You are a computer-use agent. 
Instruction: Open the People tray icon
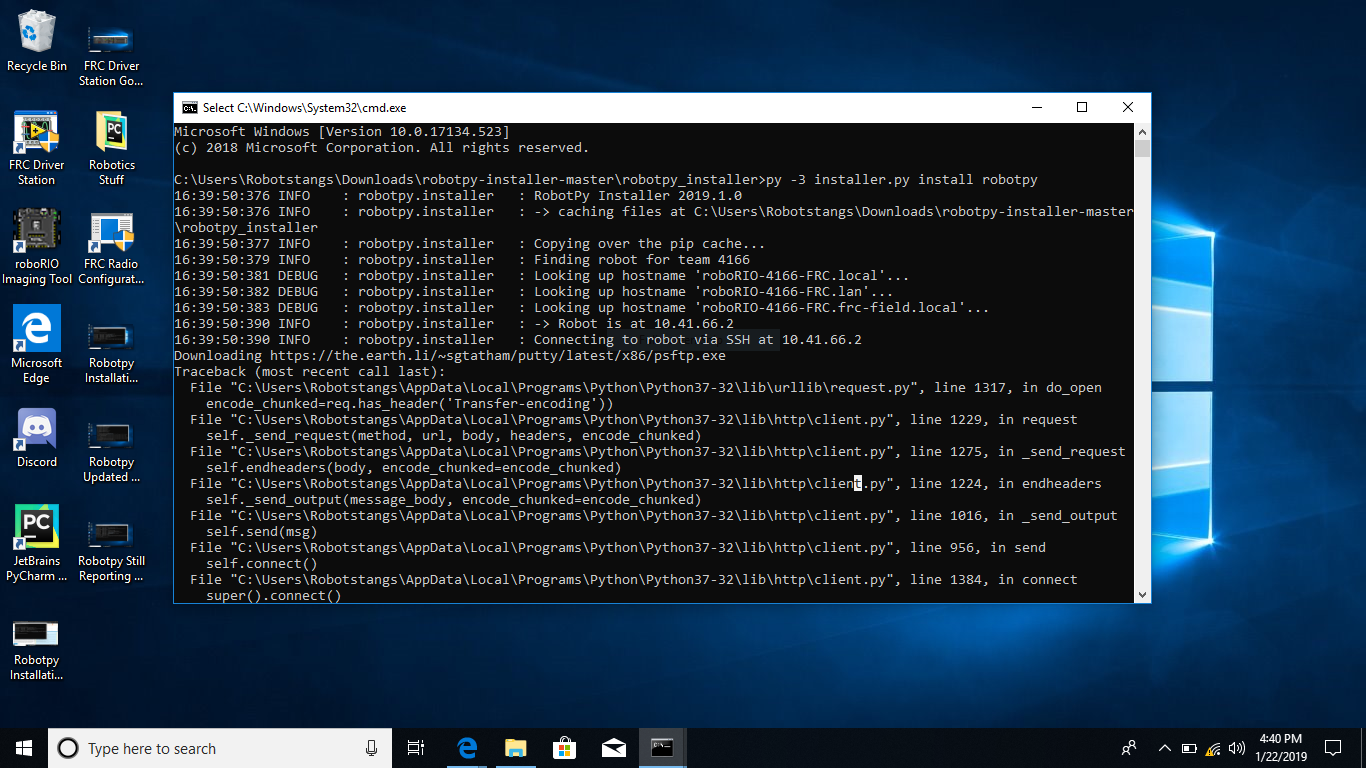pos(1129,748)
